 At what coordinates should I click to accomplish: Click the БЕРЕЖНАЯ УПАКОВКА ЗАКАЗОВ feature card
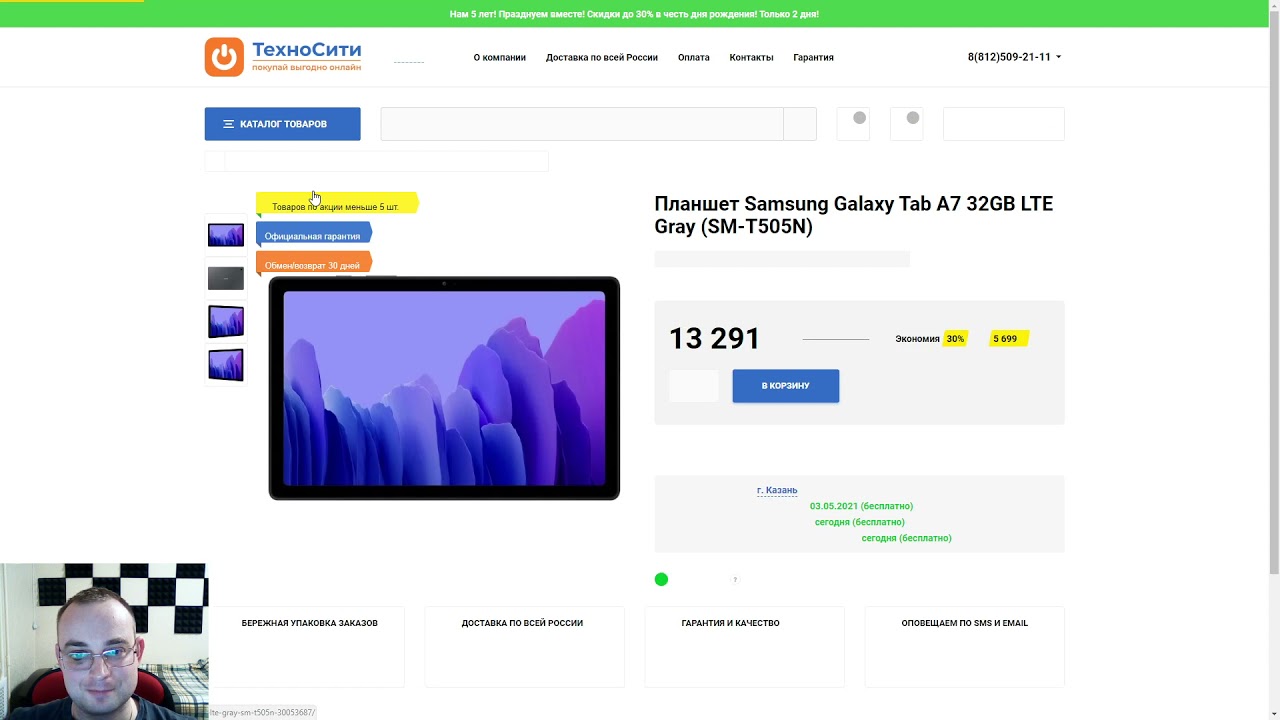click(x=305, y=647)
